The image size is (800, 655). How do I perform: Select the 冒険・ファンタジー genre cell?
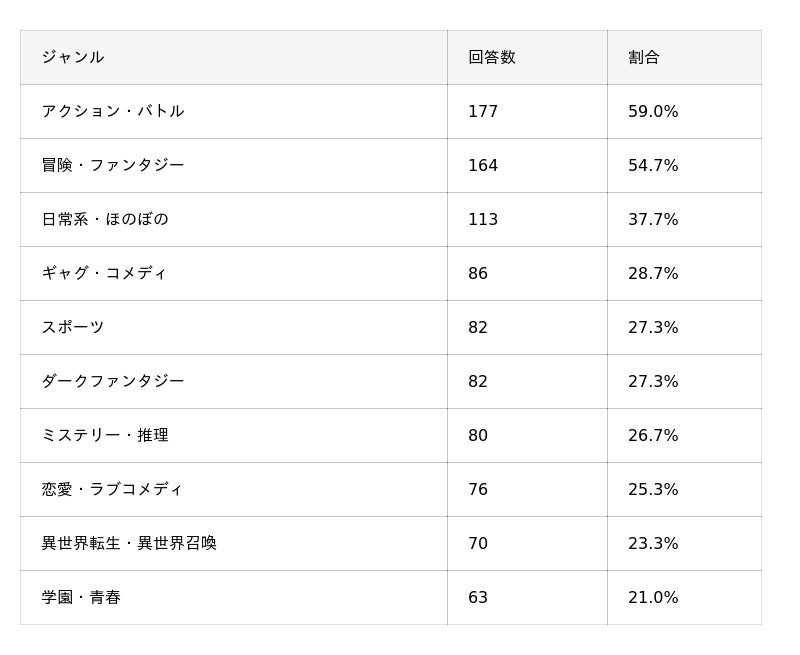click(x=113, y=165)
